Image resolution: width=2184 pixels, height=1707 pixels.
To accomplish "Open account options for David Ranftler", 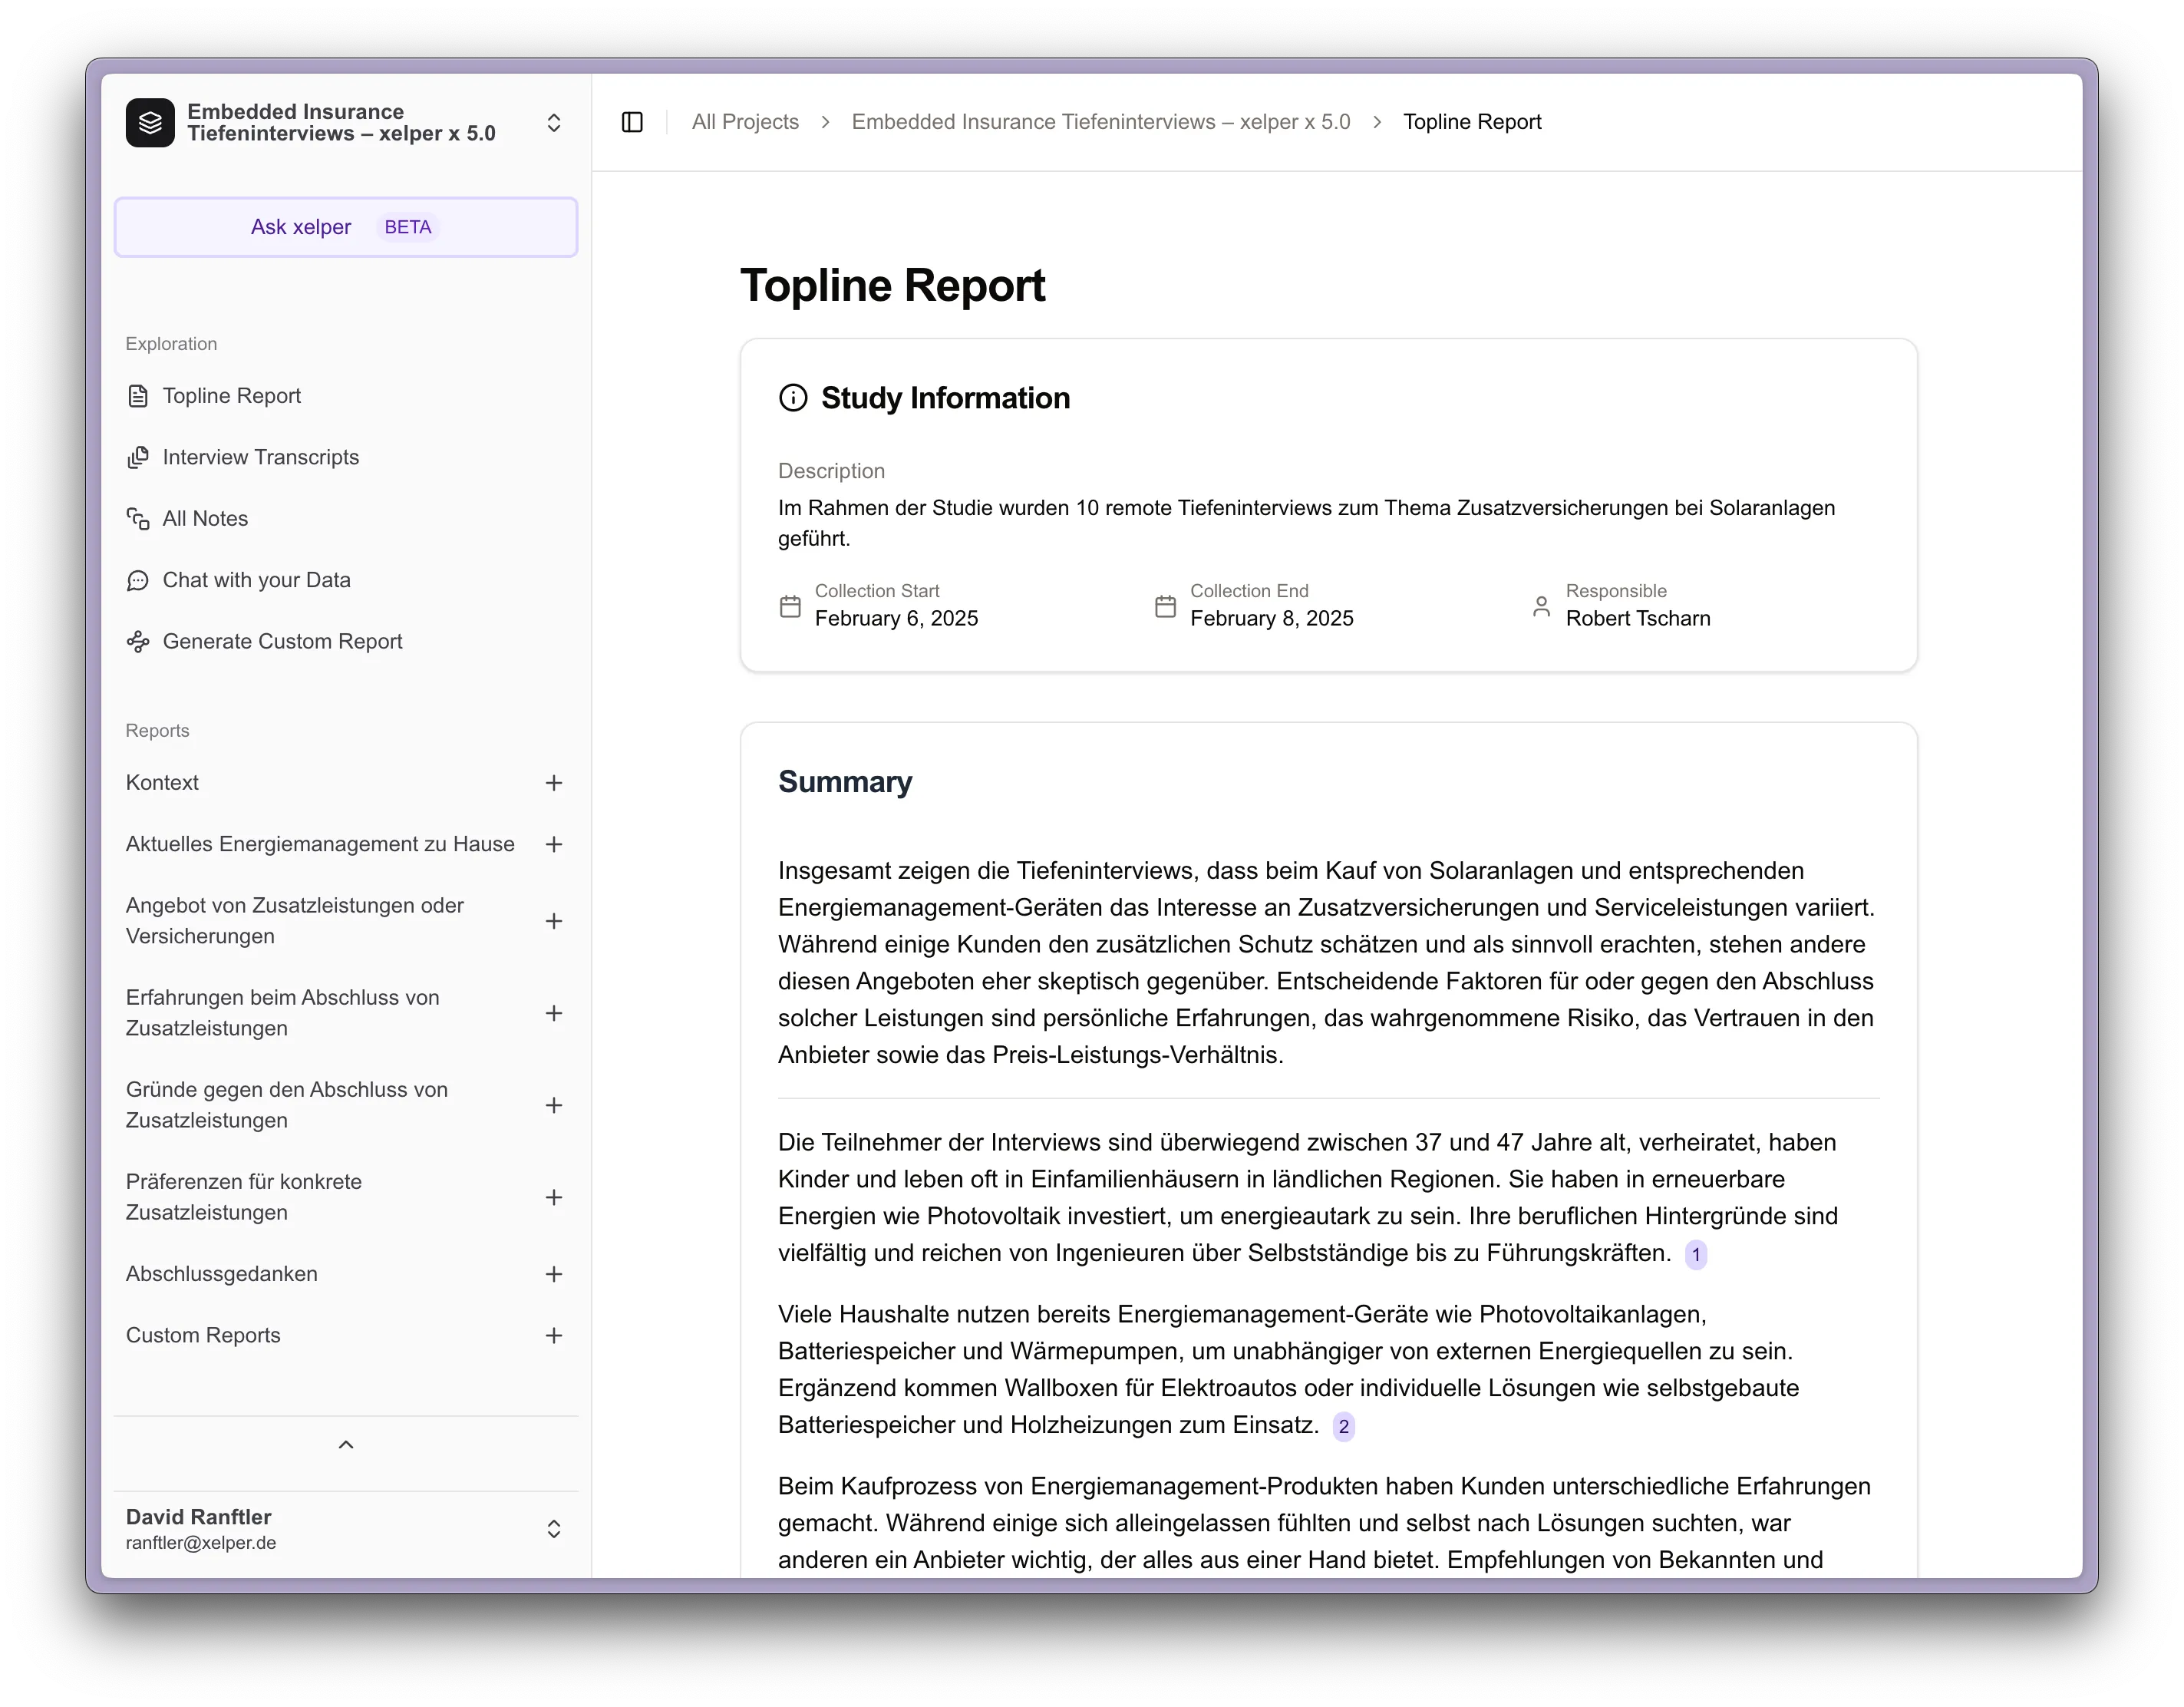I will click(x=553, y=1529).
